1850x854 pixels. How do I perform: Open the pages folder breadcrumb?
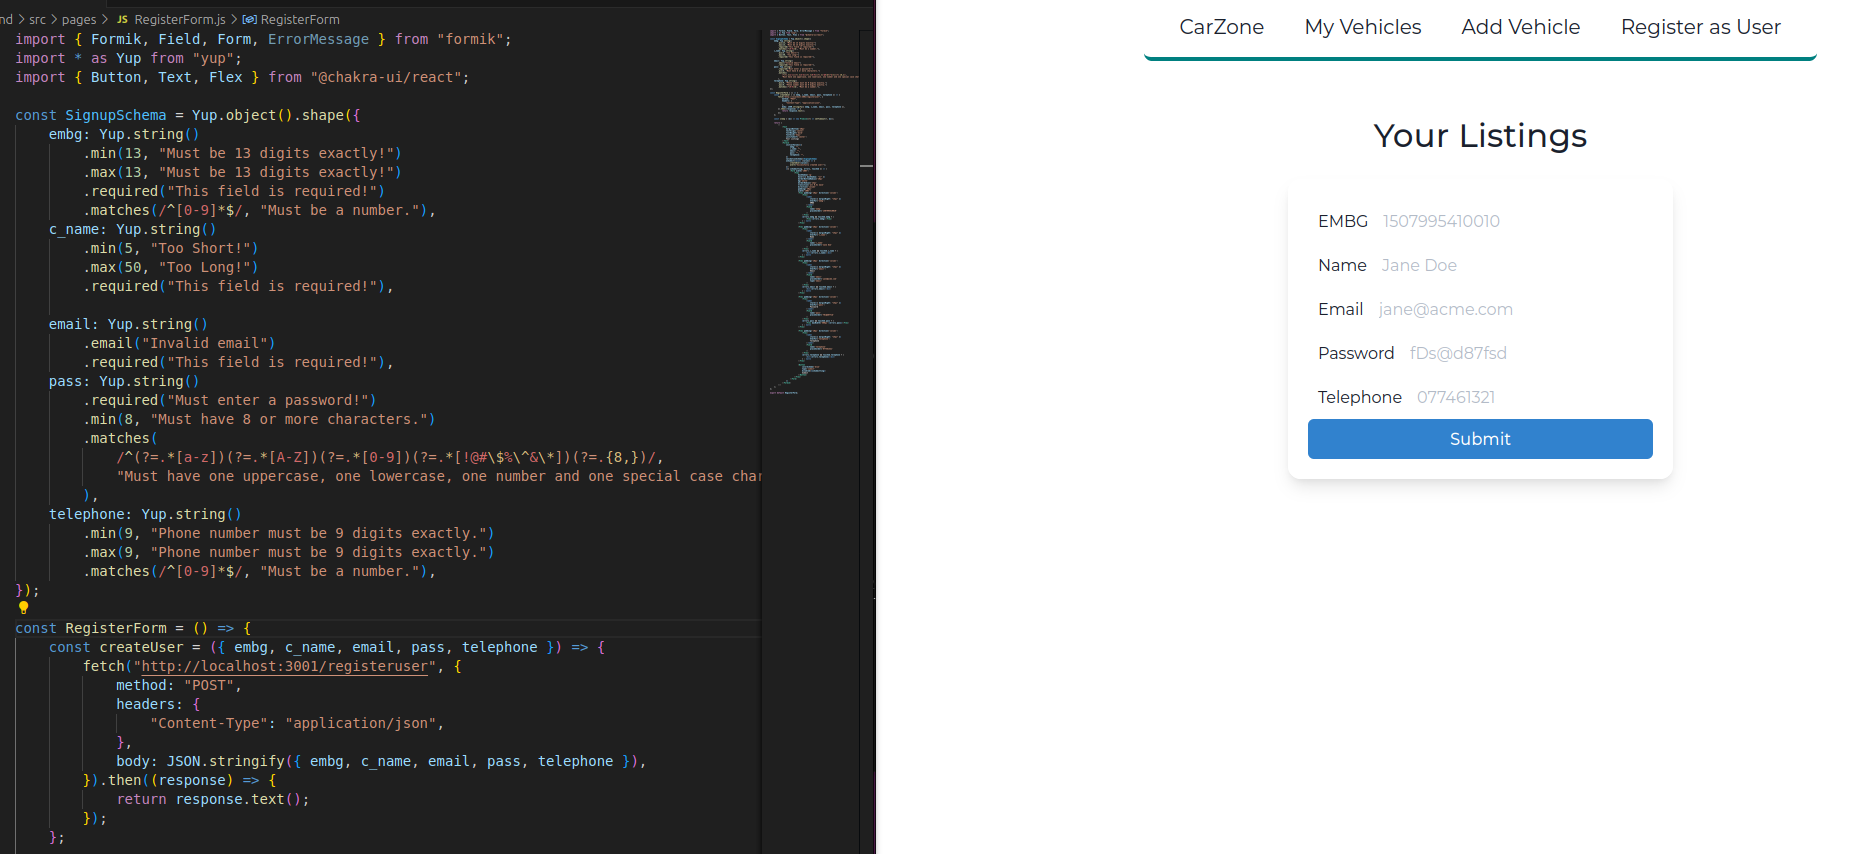[79, 19]
